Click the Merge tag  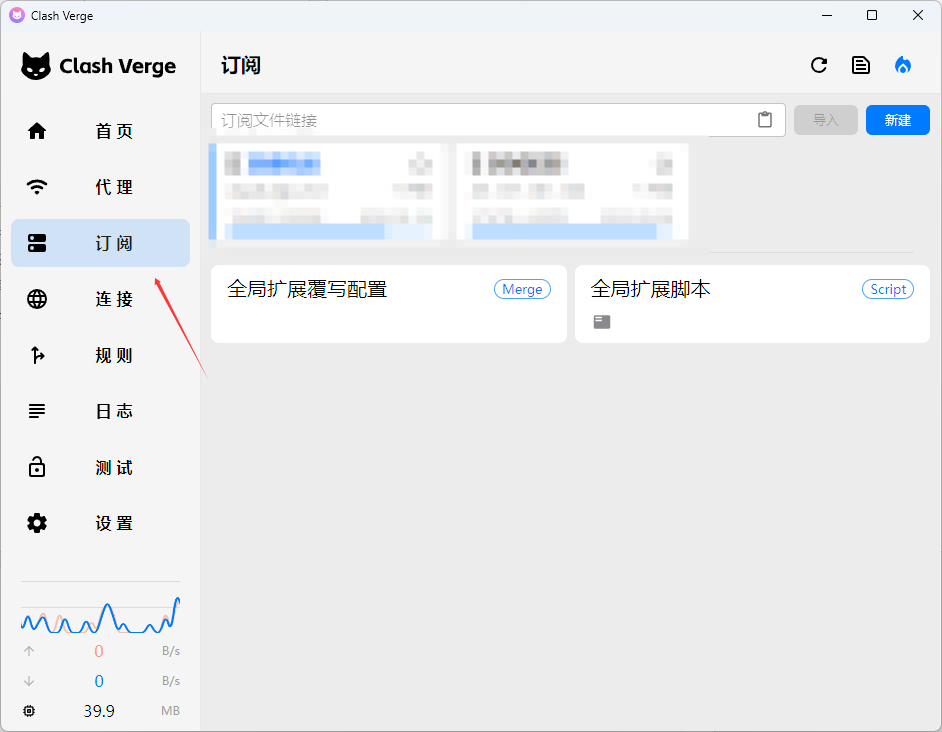coord(522,289)
